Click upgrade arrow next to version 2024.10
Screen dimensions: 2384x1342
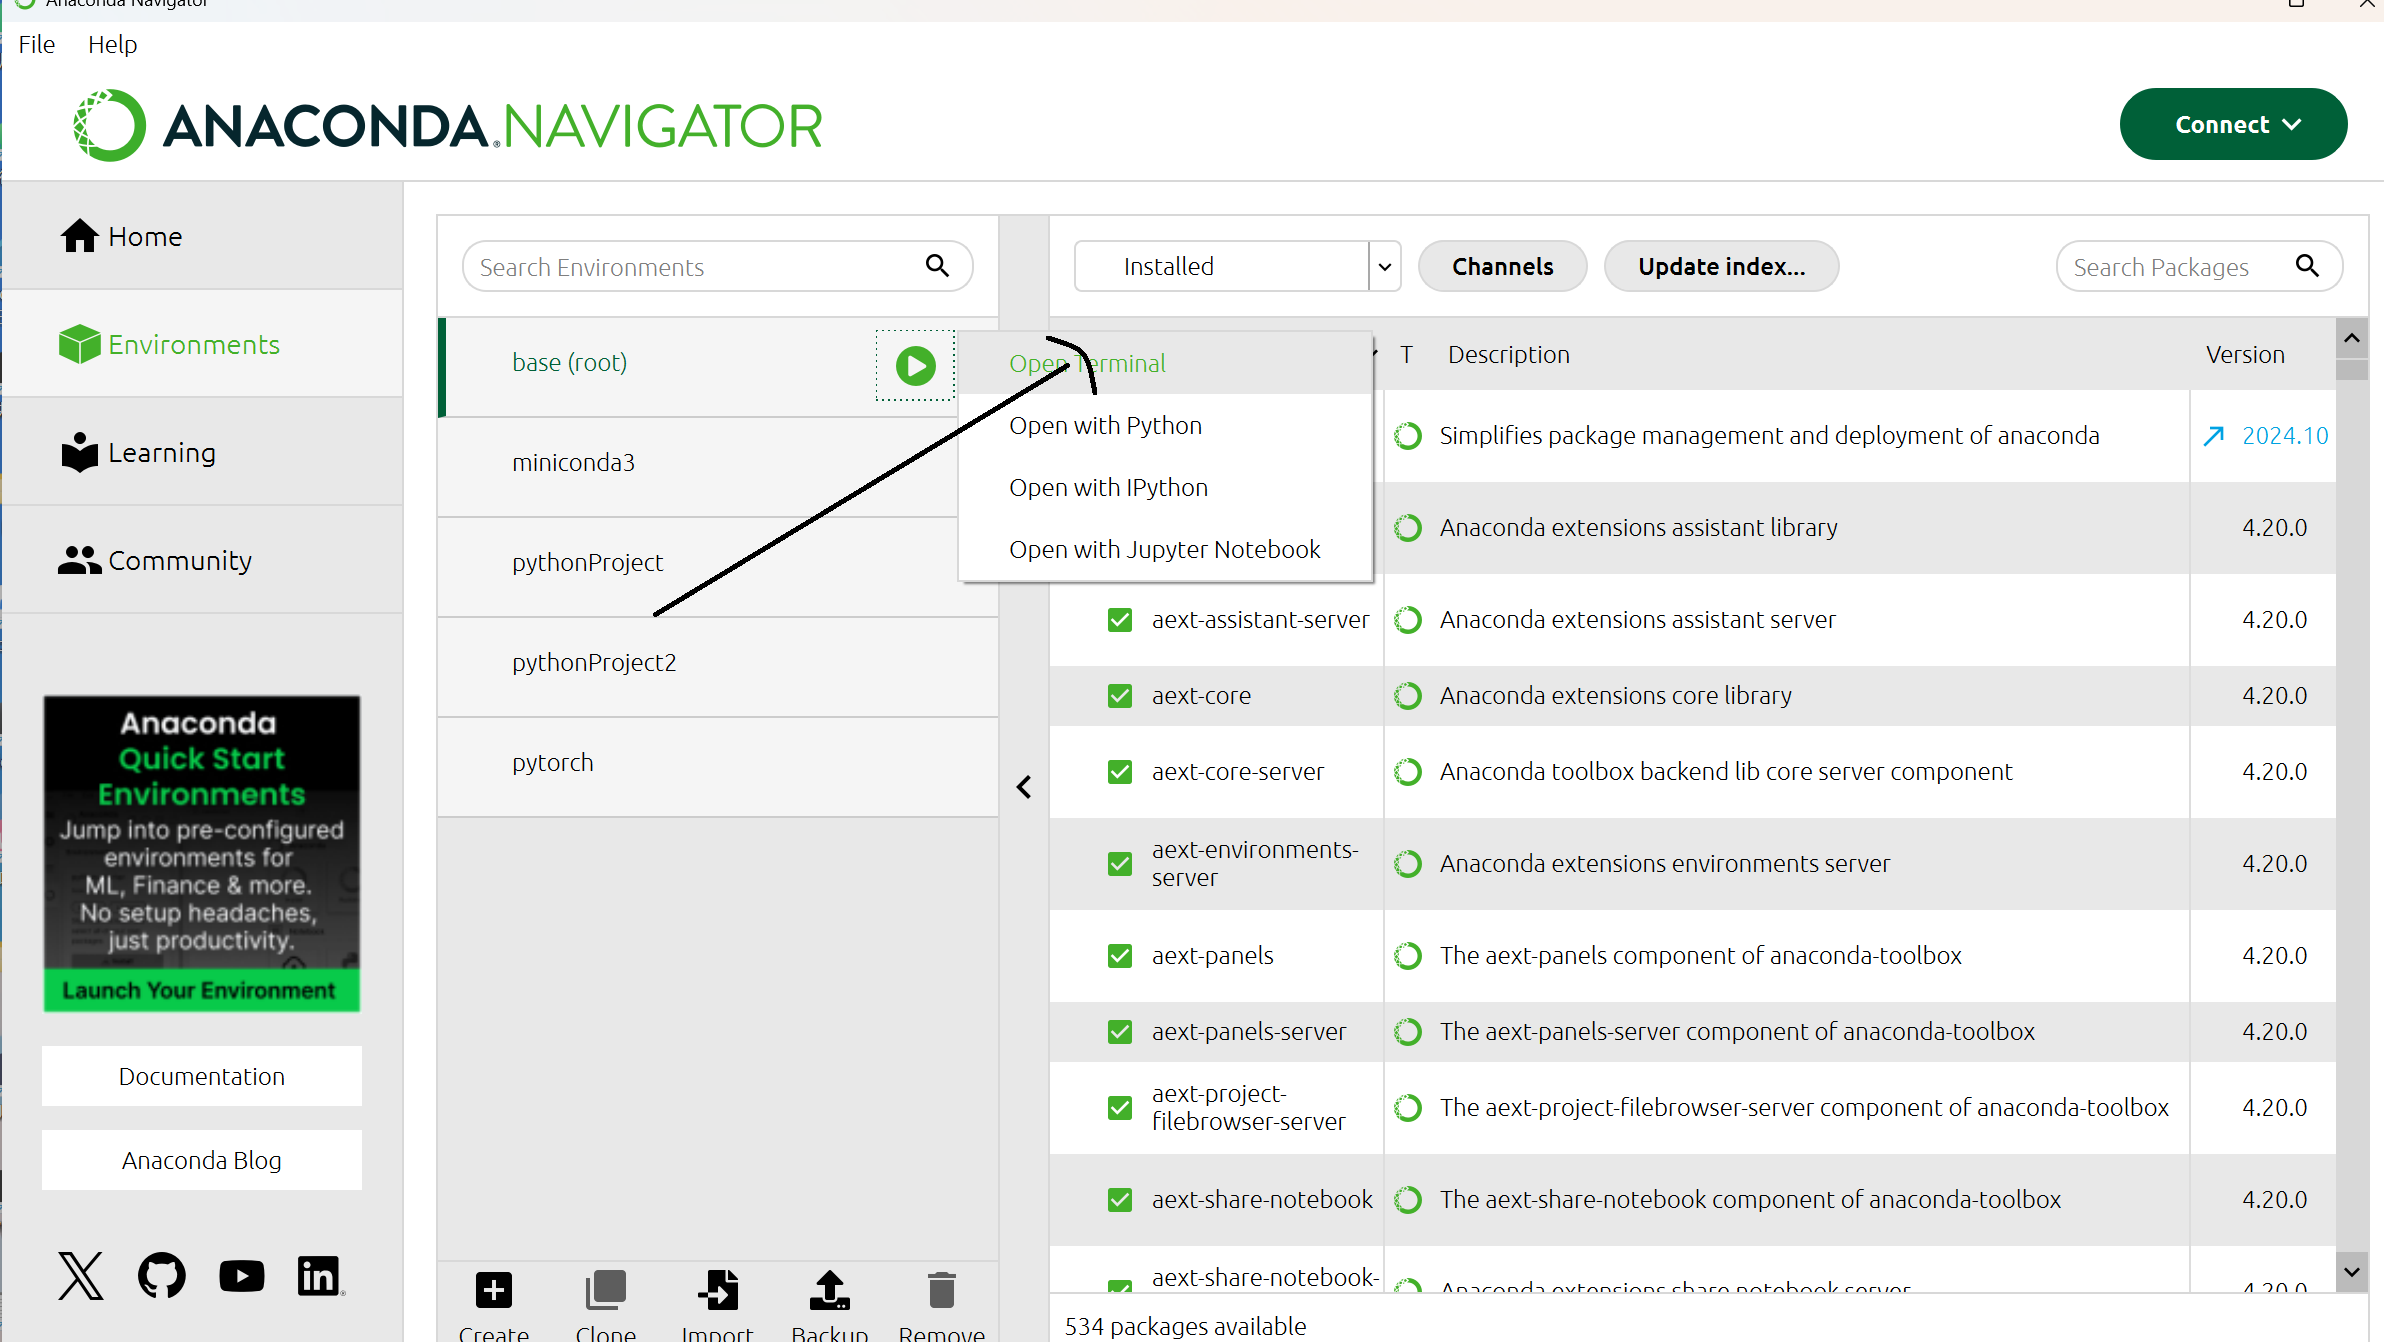coord(2214,436)
